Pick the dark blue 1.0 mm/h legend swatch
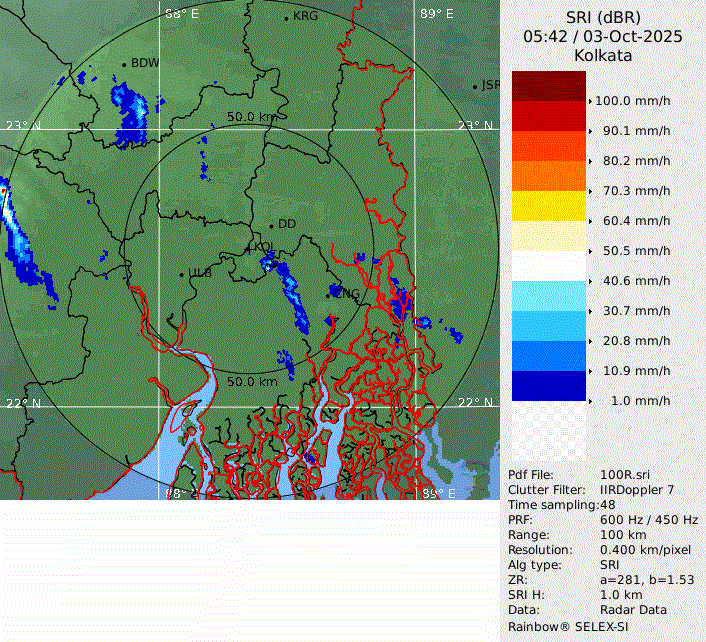The height and width of the screenshot is (642, 706). pyautogui.click(x=548, y=386)
